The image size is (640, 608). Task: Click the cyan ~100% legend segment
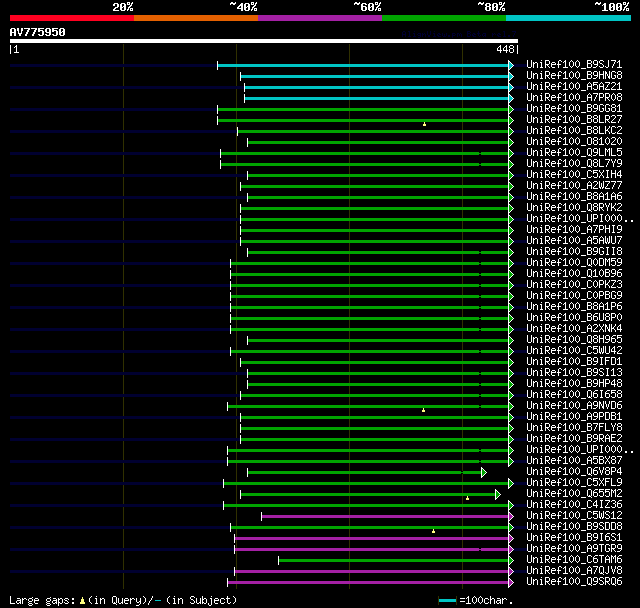click(568, 18)
